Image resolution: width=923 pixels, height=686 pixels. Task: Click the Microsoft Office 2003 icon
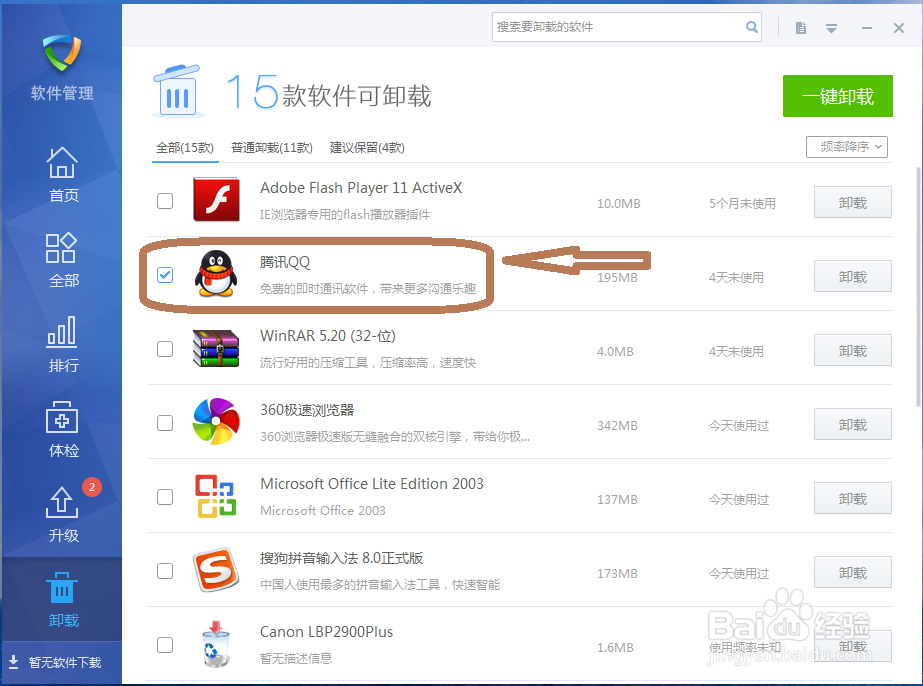point(216,496)
